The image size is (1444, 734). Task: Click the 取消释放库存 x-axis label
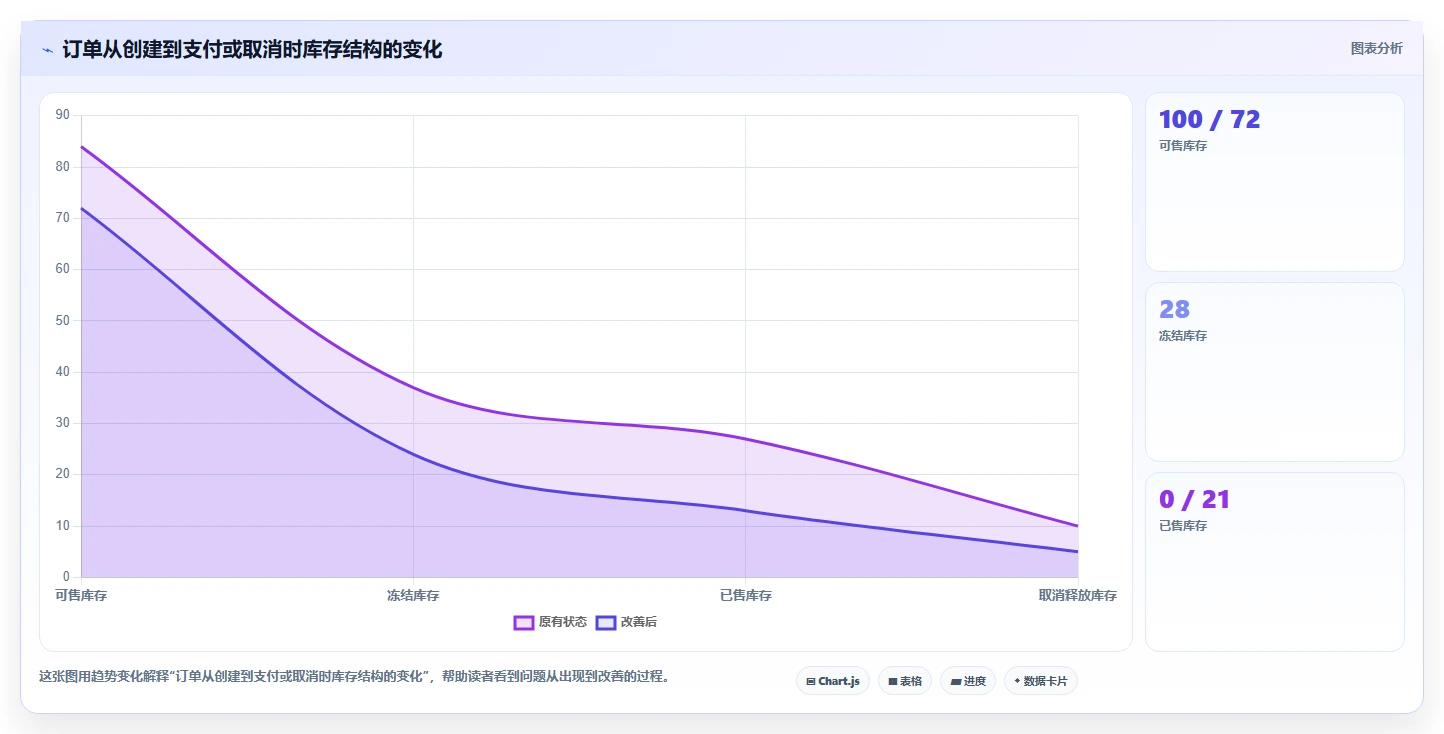(x=1078, y=595)
